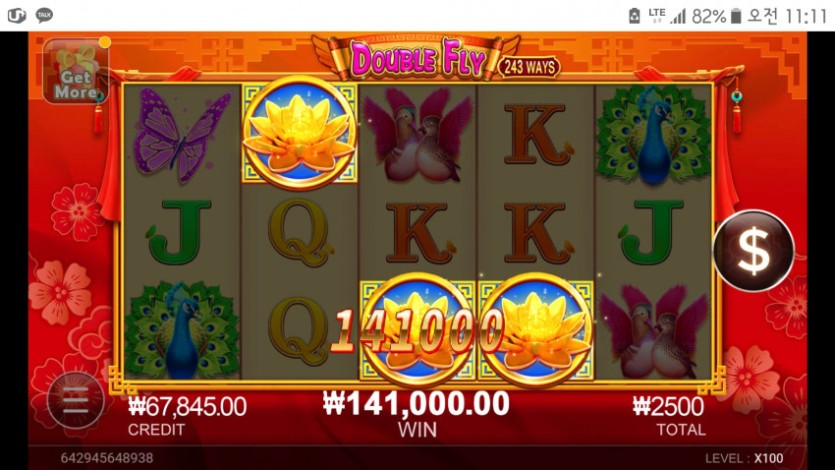Open the hamburger menu button
This screenshot has height=470, width=835.
[76, 400]
